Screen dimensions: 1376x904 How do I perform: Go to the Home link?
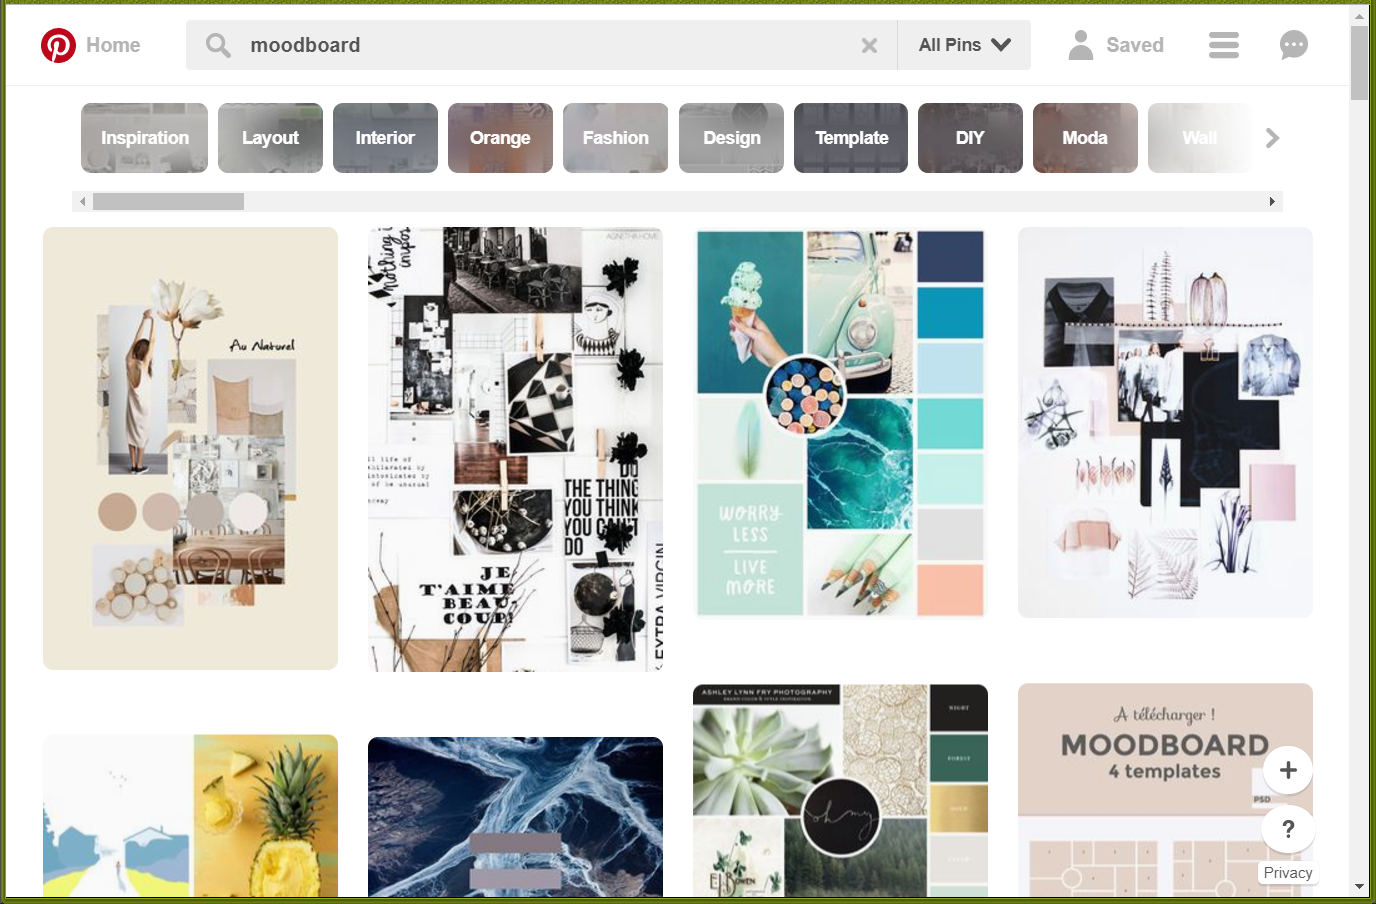point(113,45)
